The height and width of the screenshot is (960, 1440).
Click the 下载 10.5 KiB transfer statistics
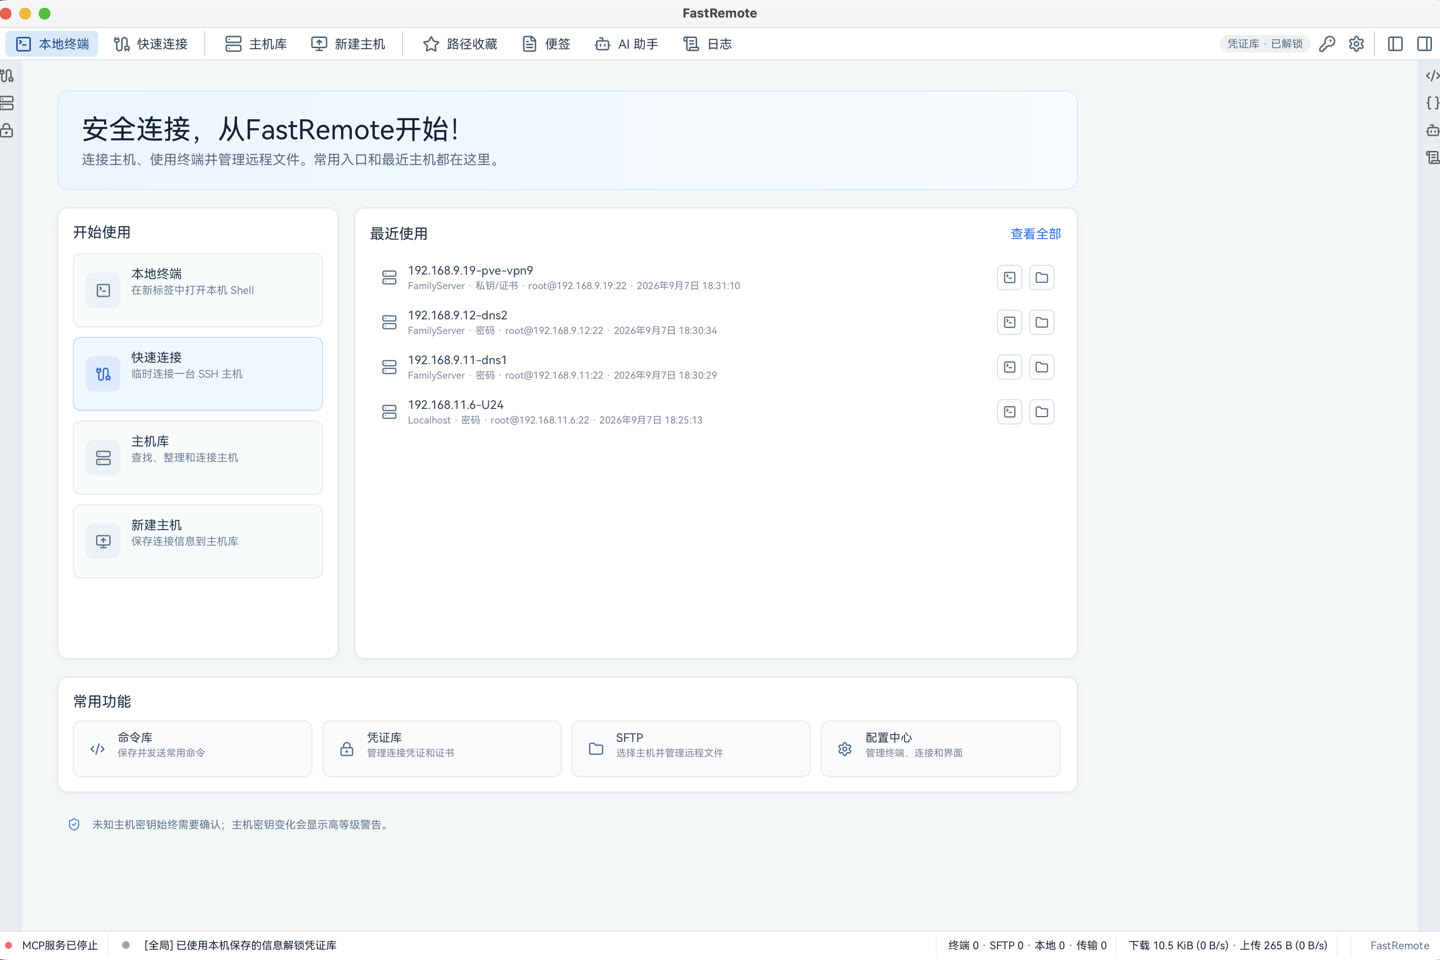pos(1228,945)
